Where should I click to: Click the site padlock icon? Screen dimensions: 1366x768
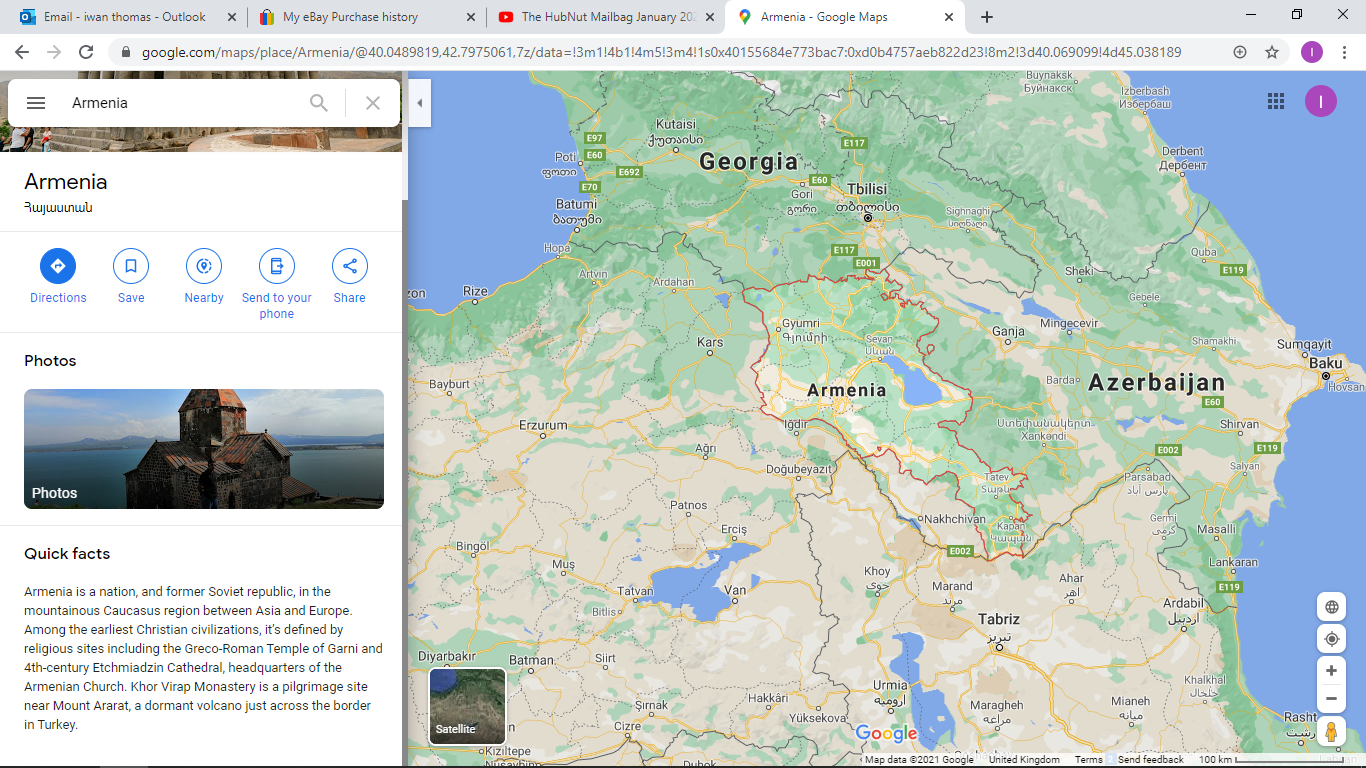(126, 52)
